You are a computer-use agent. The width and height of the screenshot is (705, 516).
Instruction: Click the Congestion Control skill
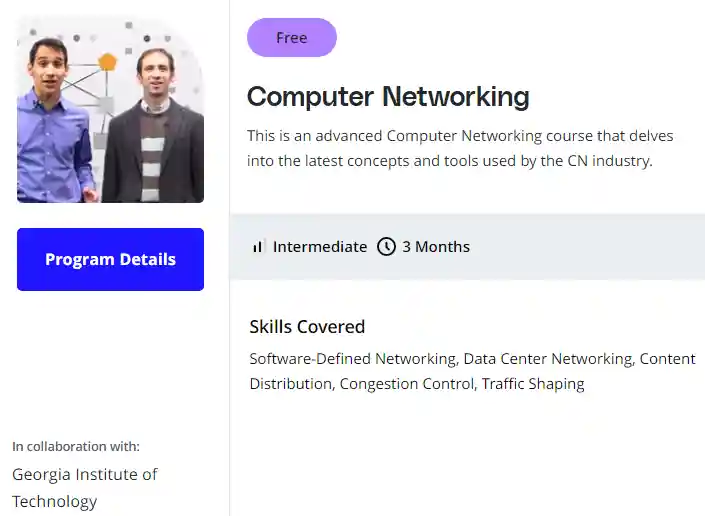(406, 384)
